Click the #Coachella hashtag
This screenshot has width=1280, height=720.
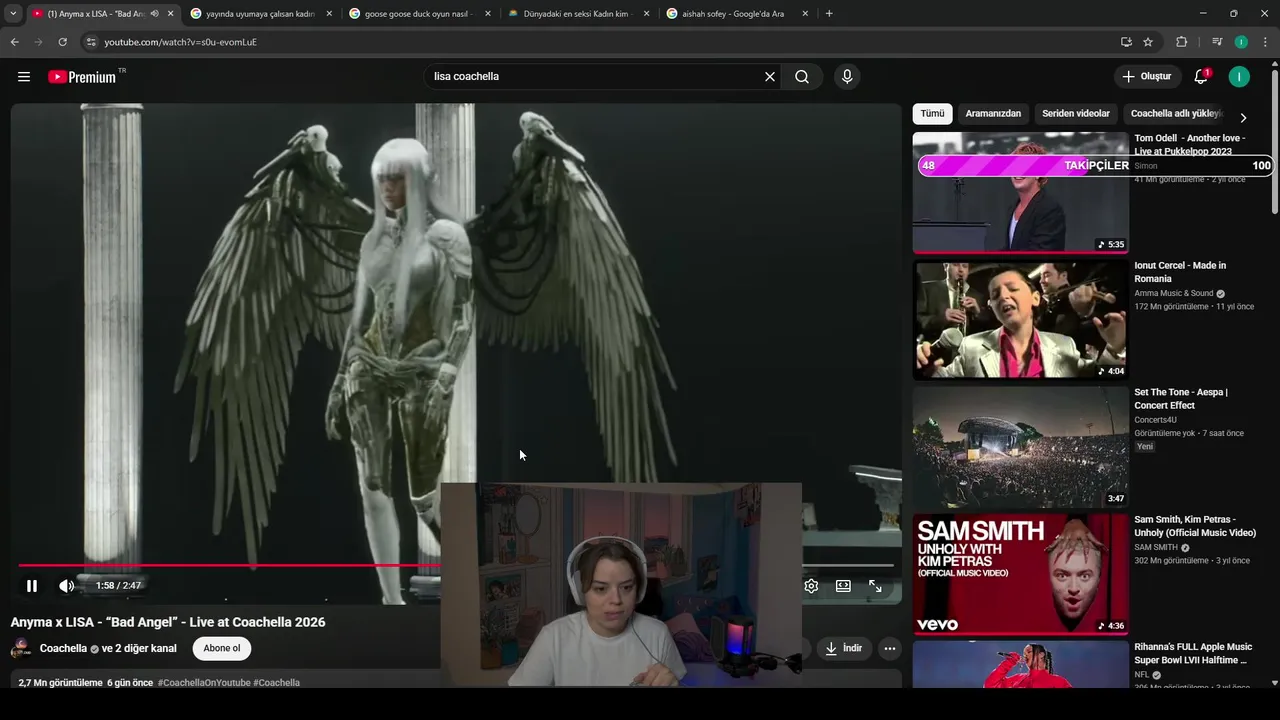tap(277, 683)
